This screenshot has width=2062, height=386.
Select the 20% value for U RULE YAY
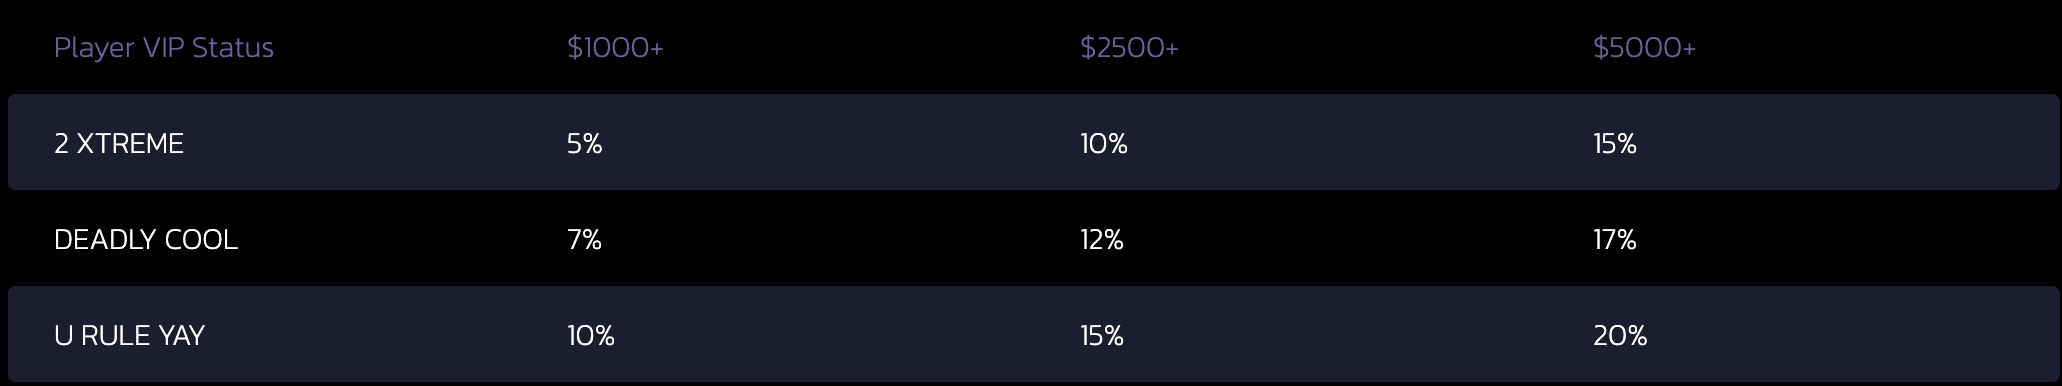(1620, 336)
